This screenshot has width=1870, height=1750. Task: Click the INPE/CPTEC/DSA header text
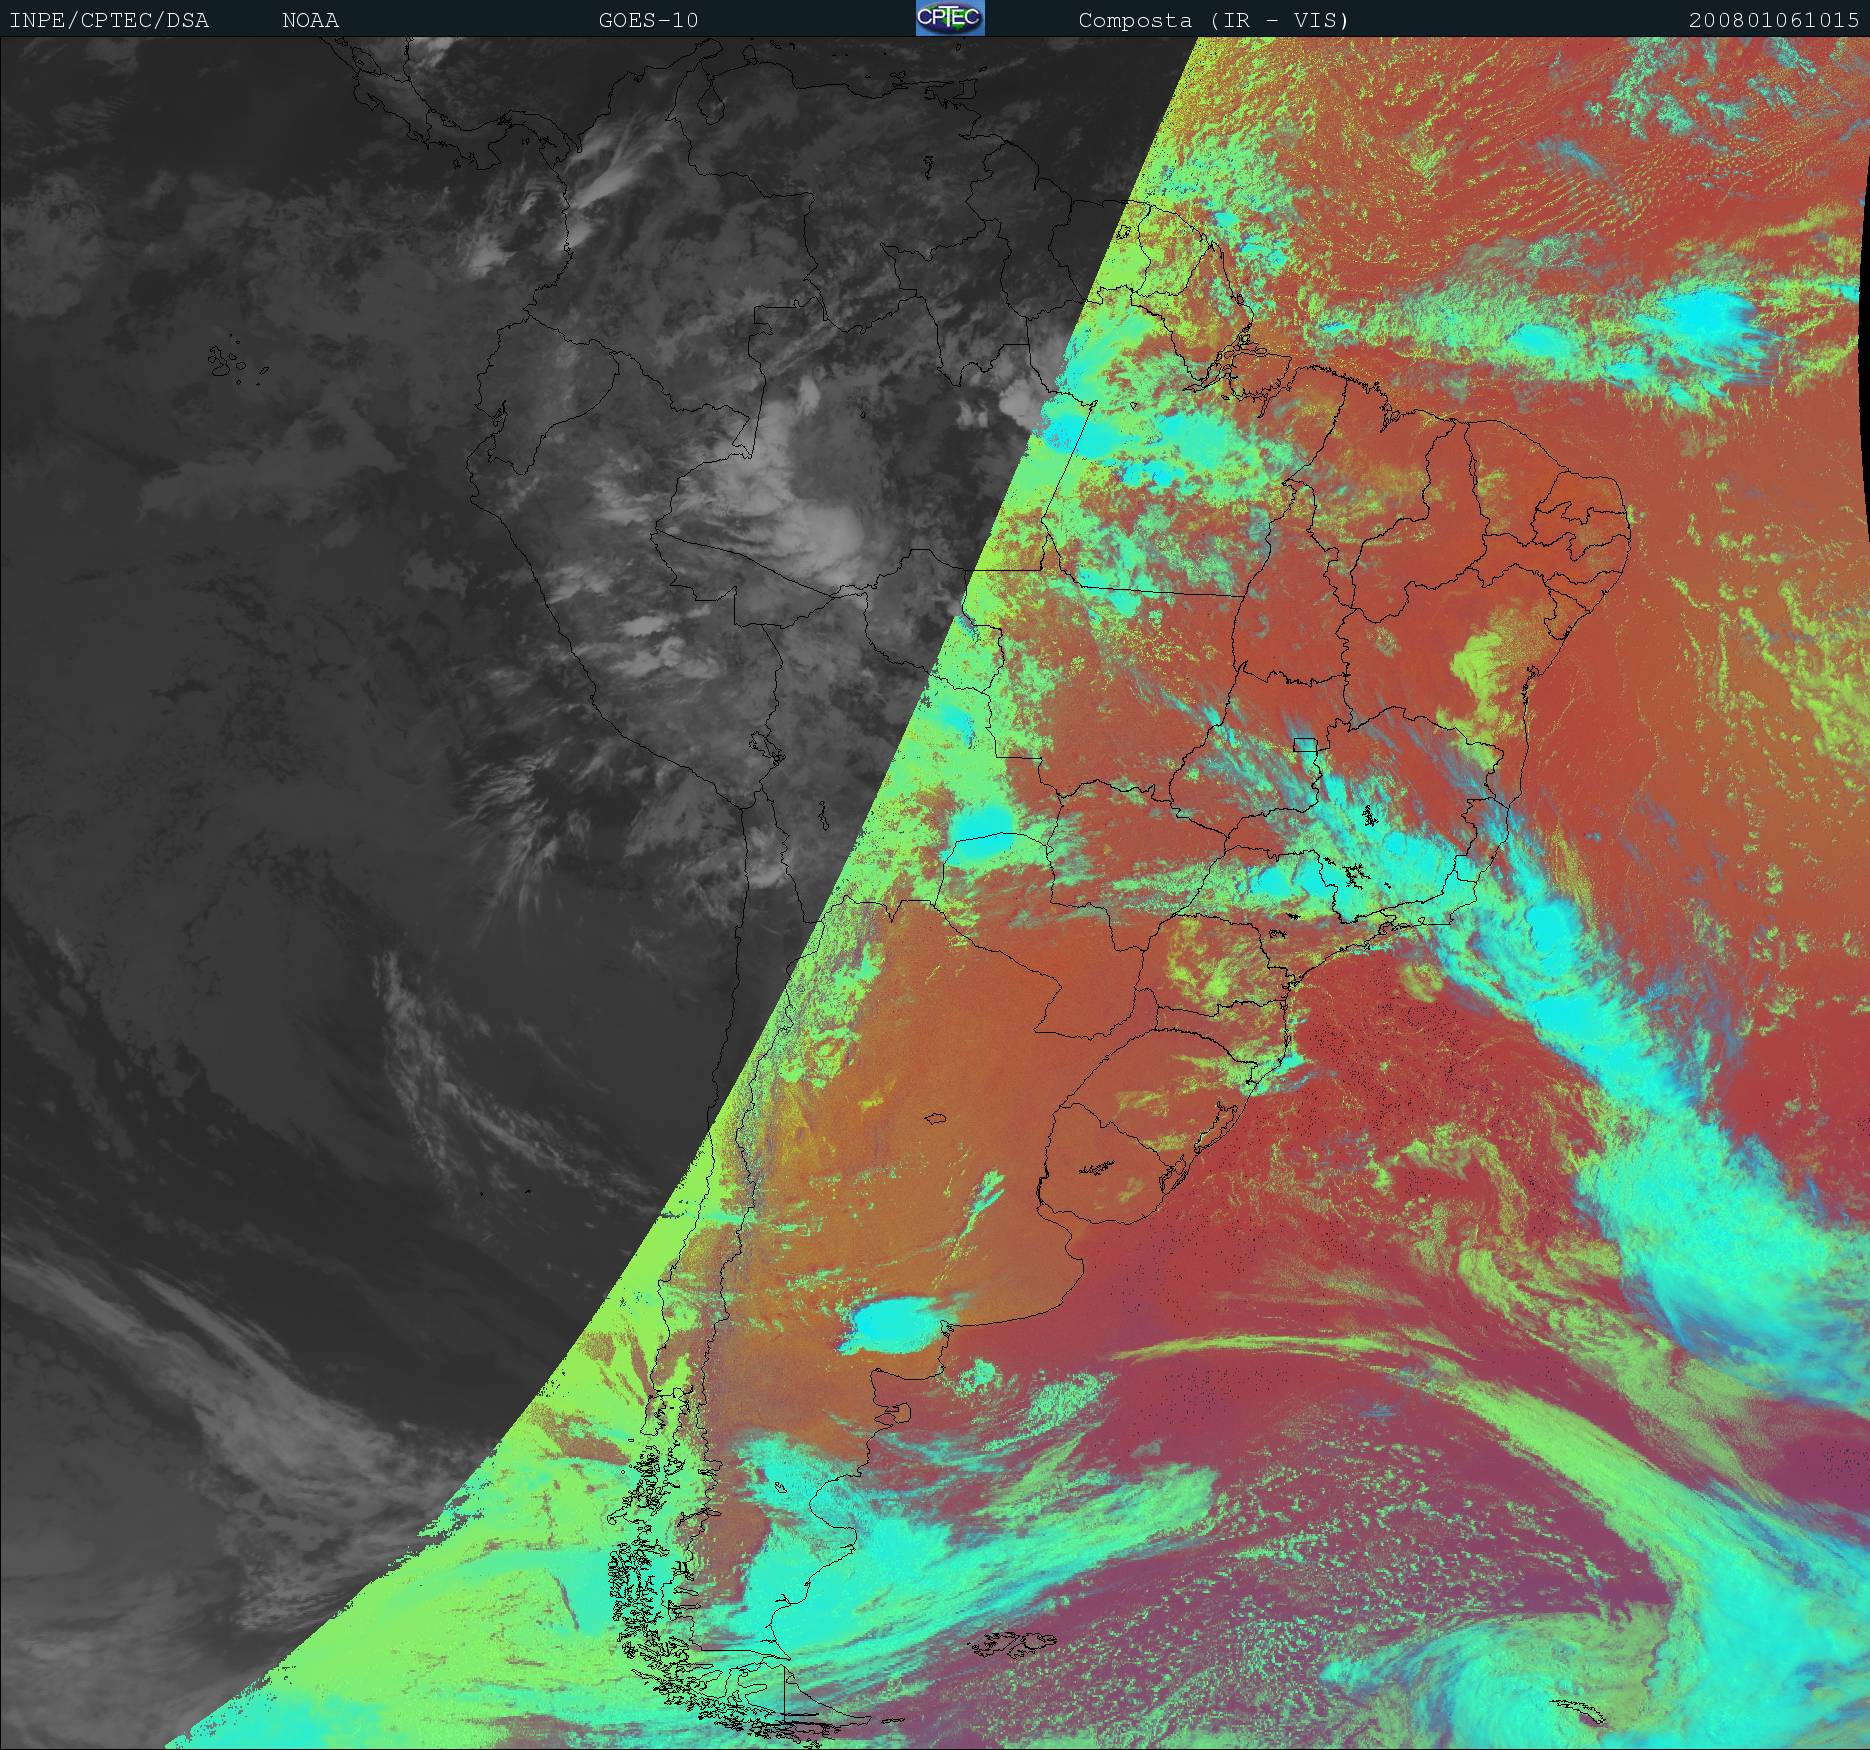tap(109, 20)
